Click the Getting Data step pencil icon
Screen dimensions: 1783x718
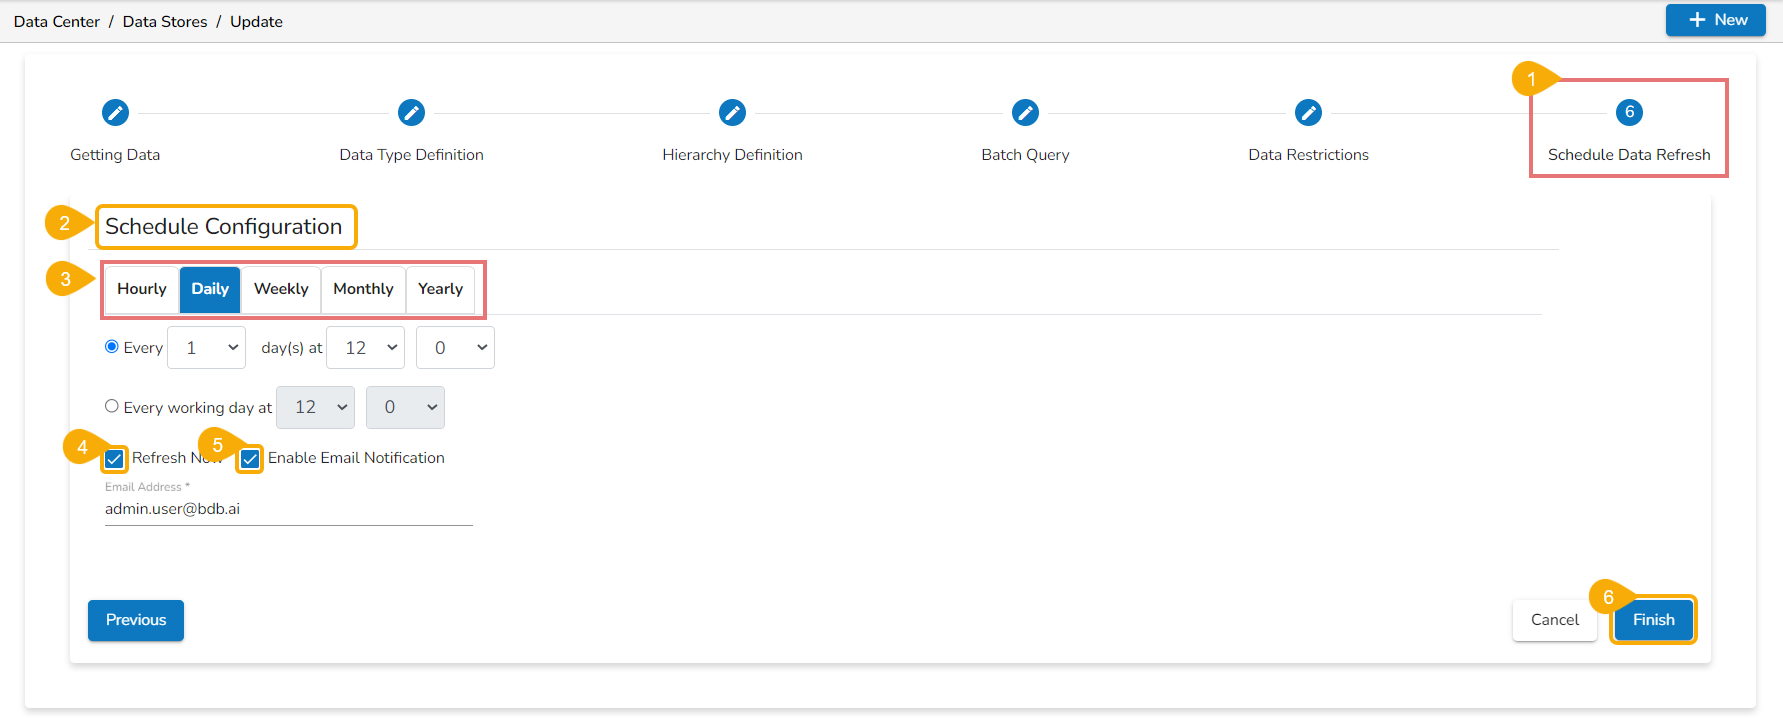click(115, 112)
